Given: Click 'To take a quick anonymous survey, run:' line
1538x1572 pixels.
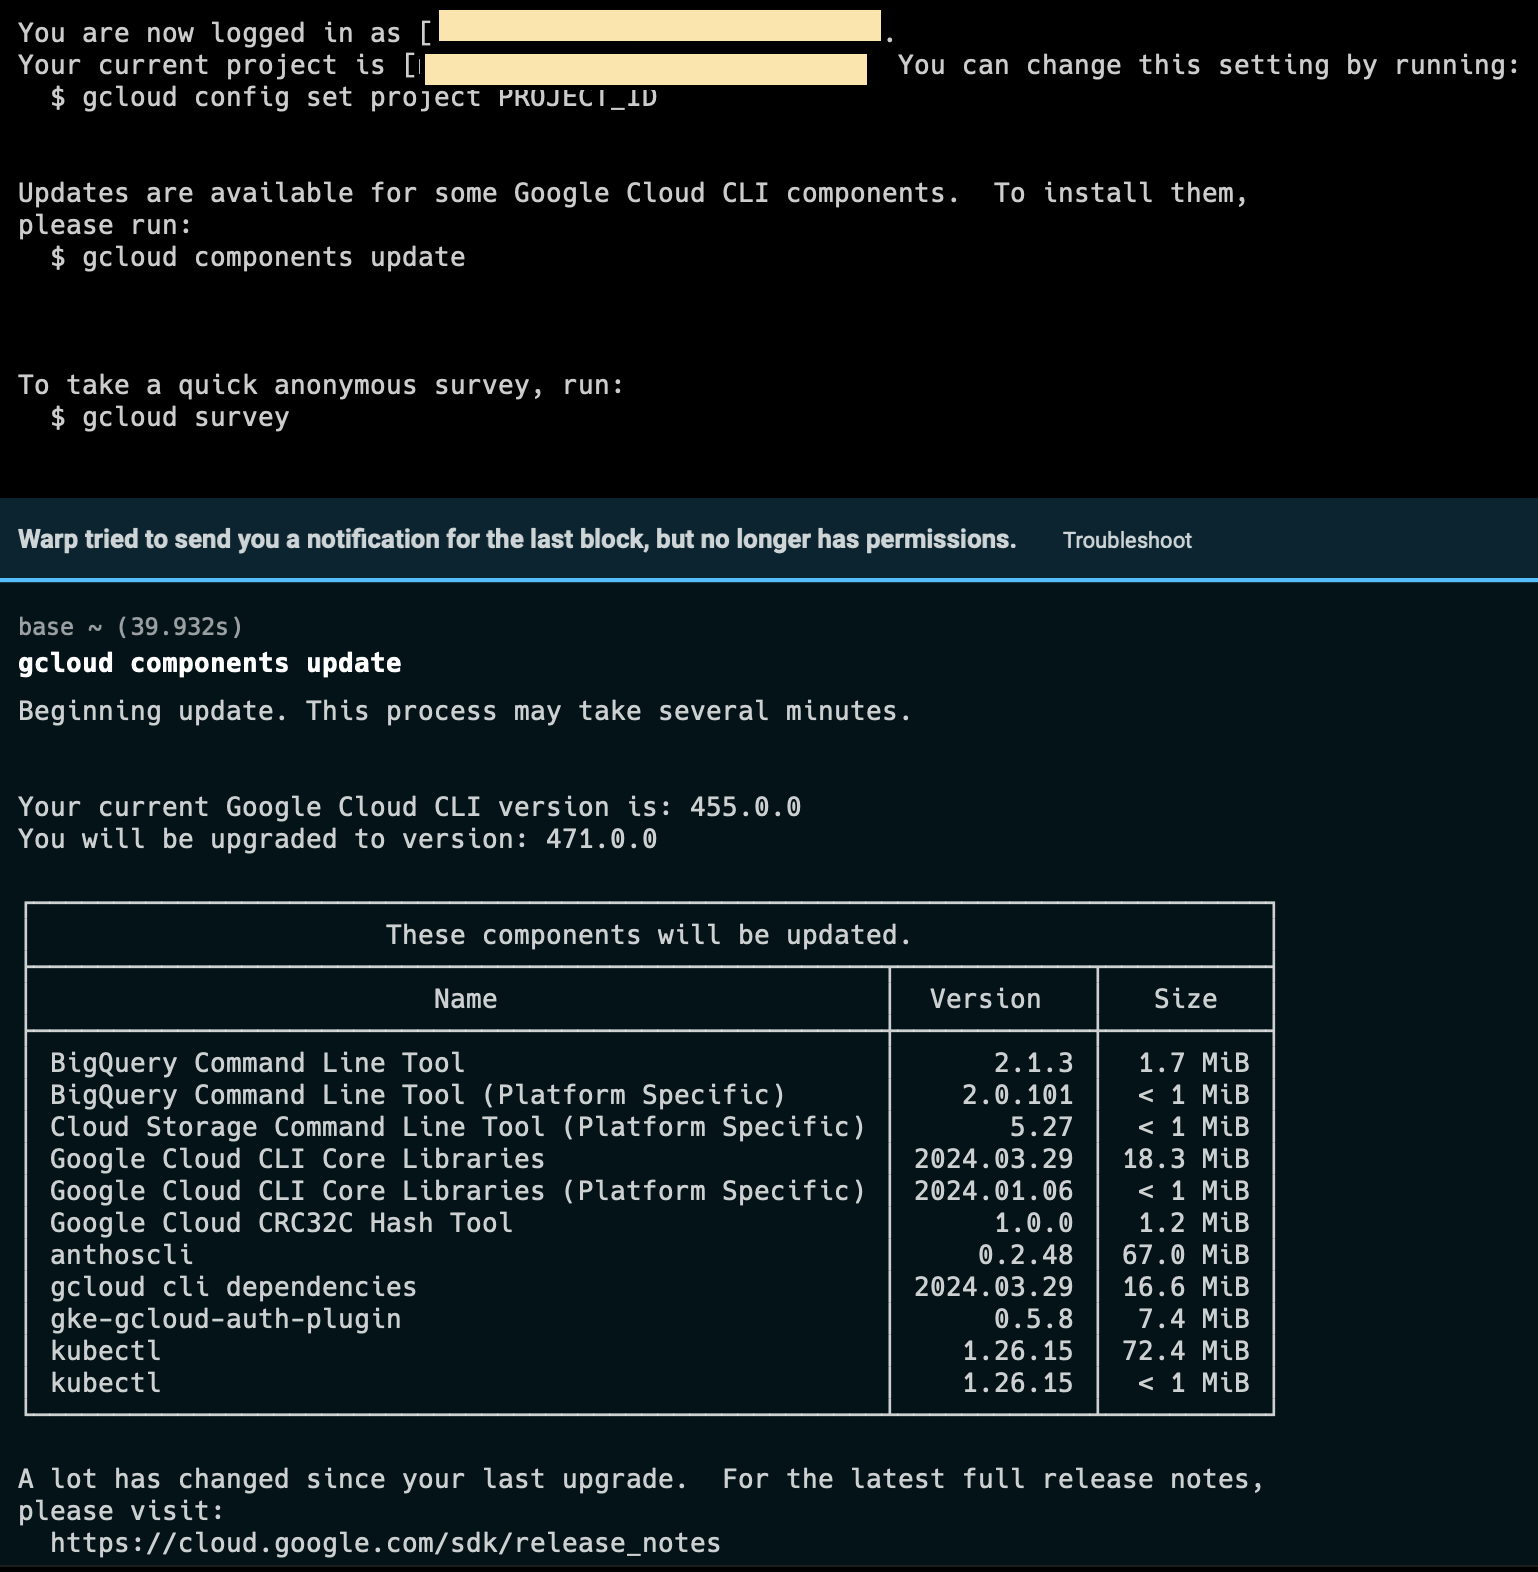Looking at the screenshot, I should click(x=321, y=386).
